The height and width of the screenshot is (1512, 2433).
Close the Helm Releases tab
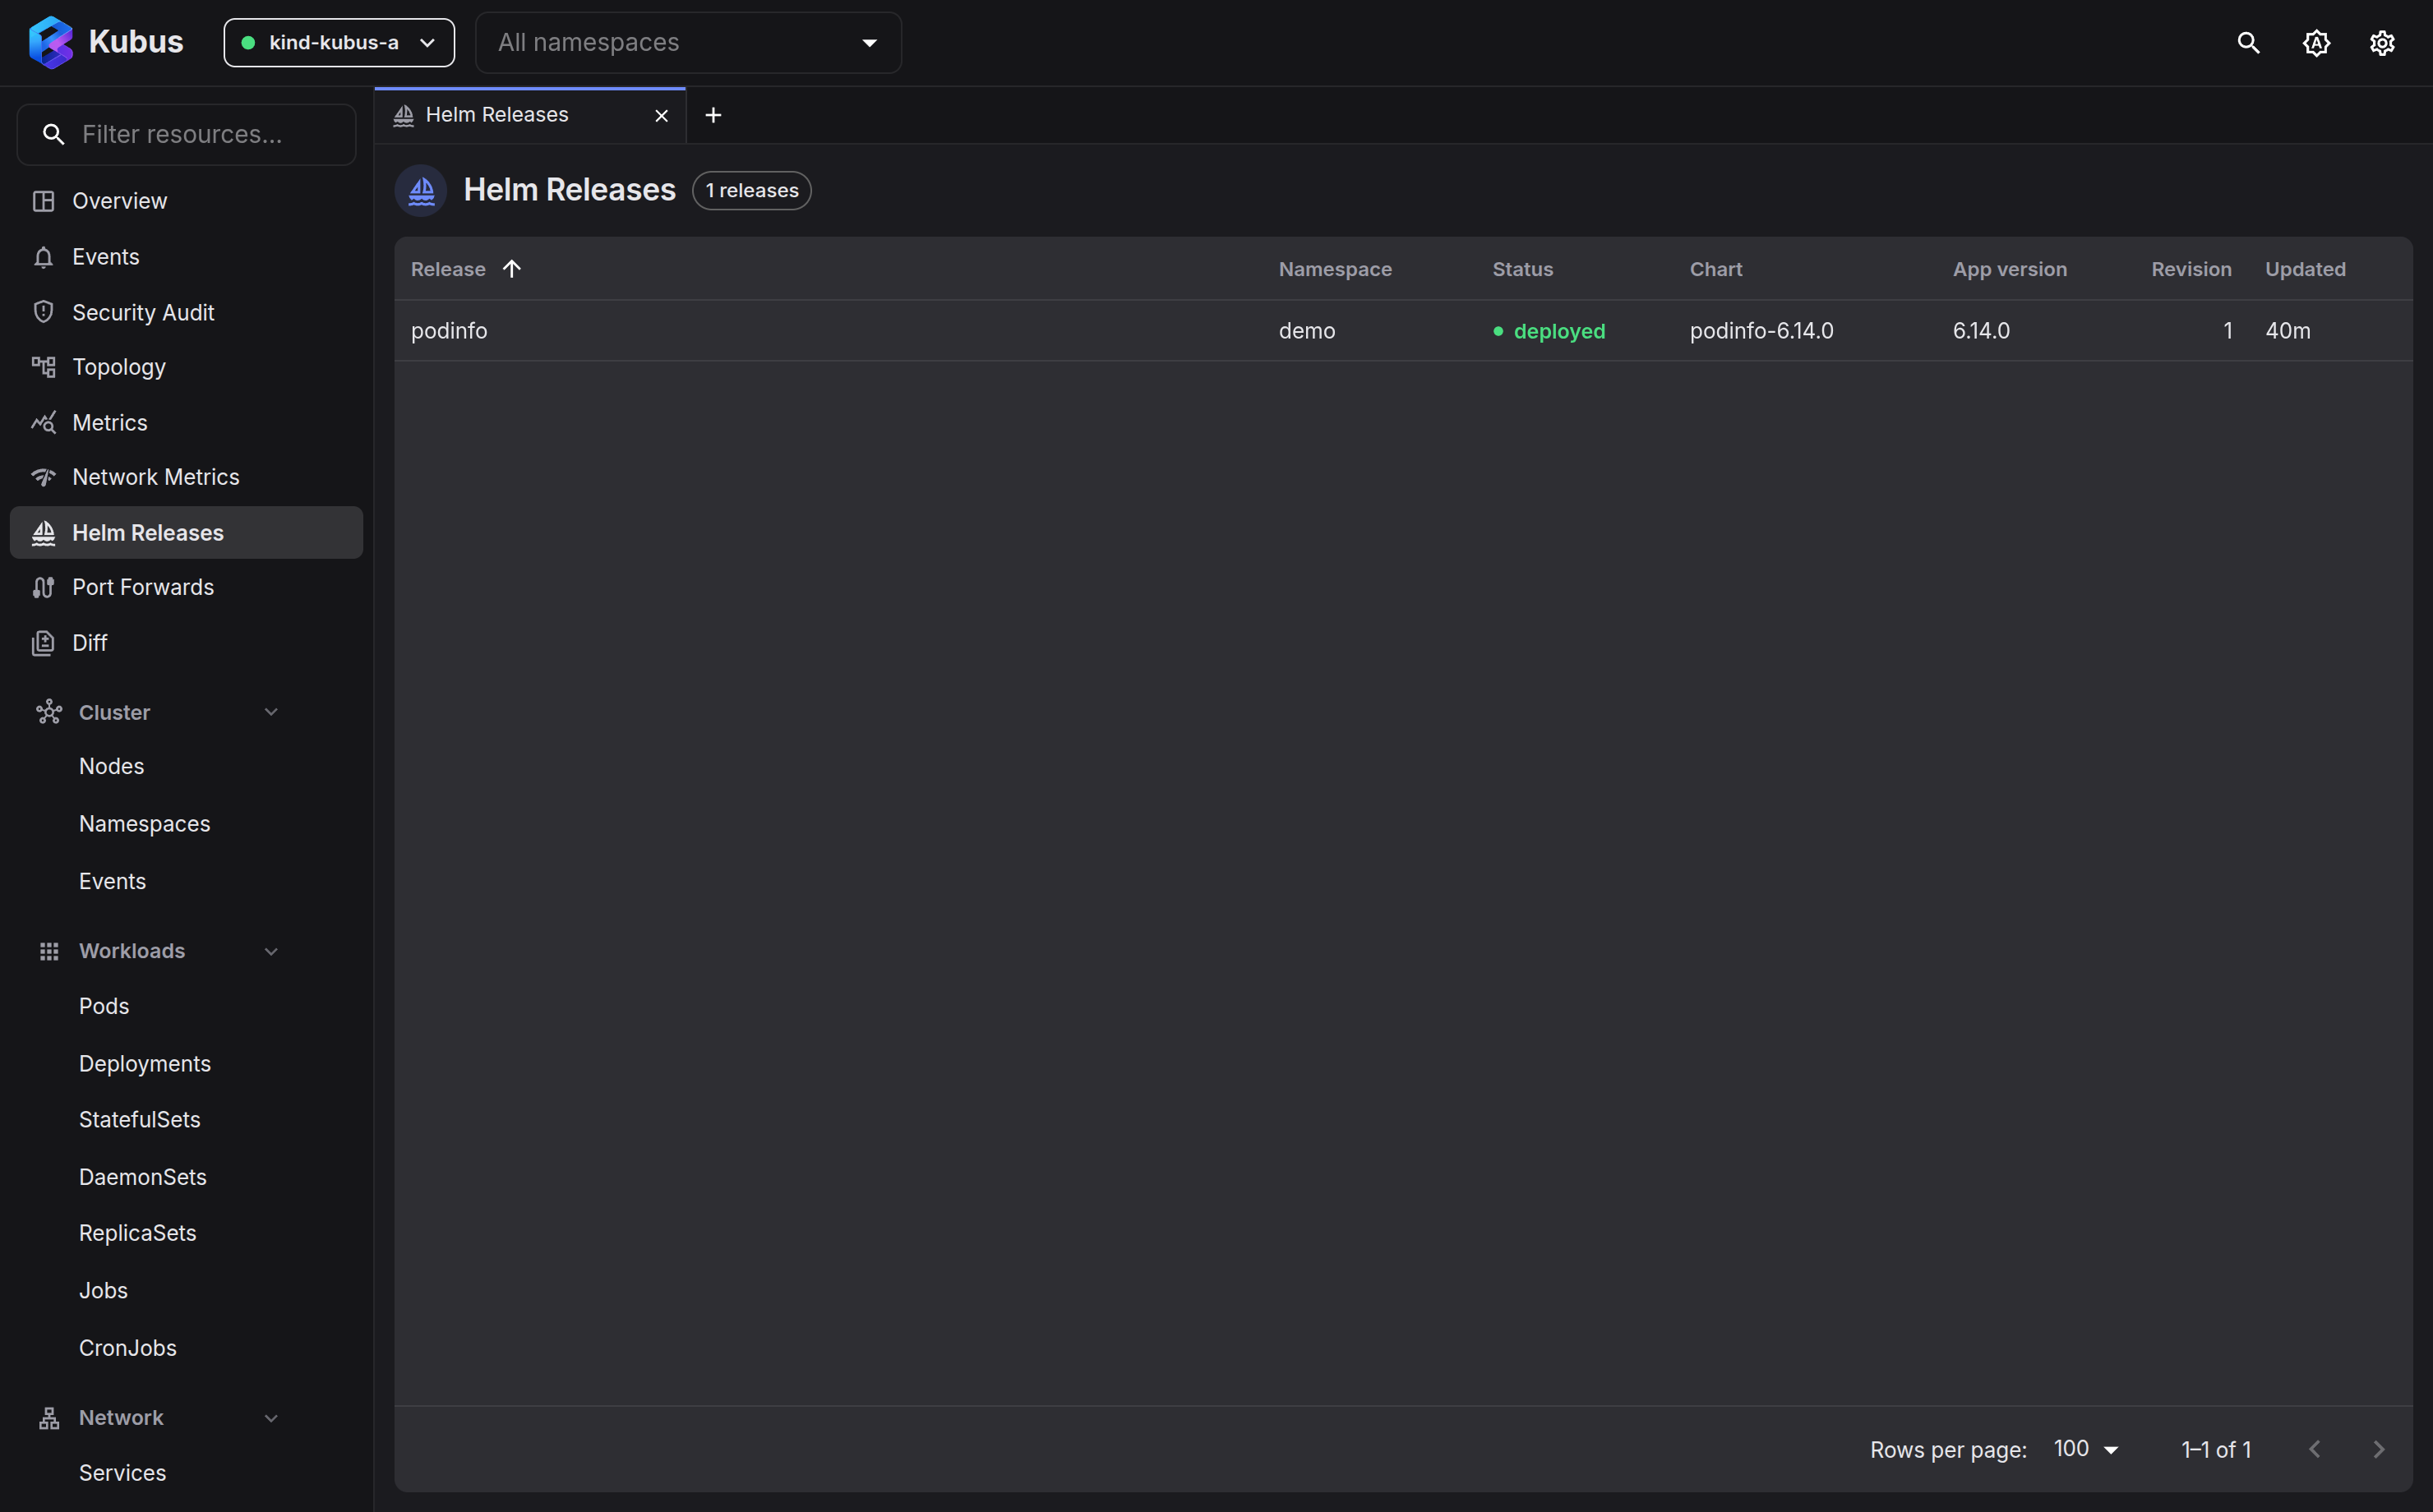click(661, 116)
